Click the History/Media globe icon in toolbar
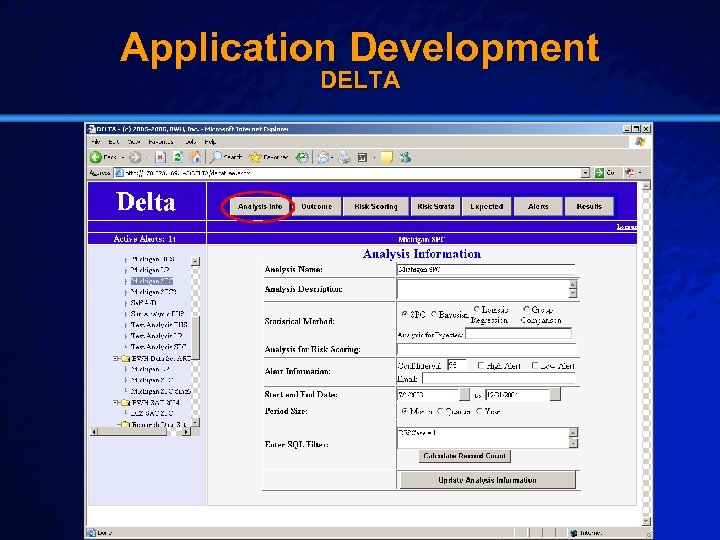This screenshot has height=540, width=720. [x=302, y=158]
